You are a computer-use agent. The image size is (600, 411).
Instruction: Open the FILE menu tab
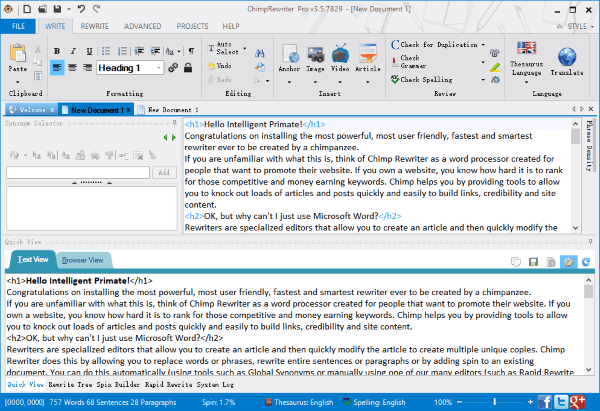tap(18, 26)
